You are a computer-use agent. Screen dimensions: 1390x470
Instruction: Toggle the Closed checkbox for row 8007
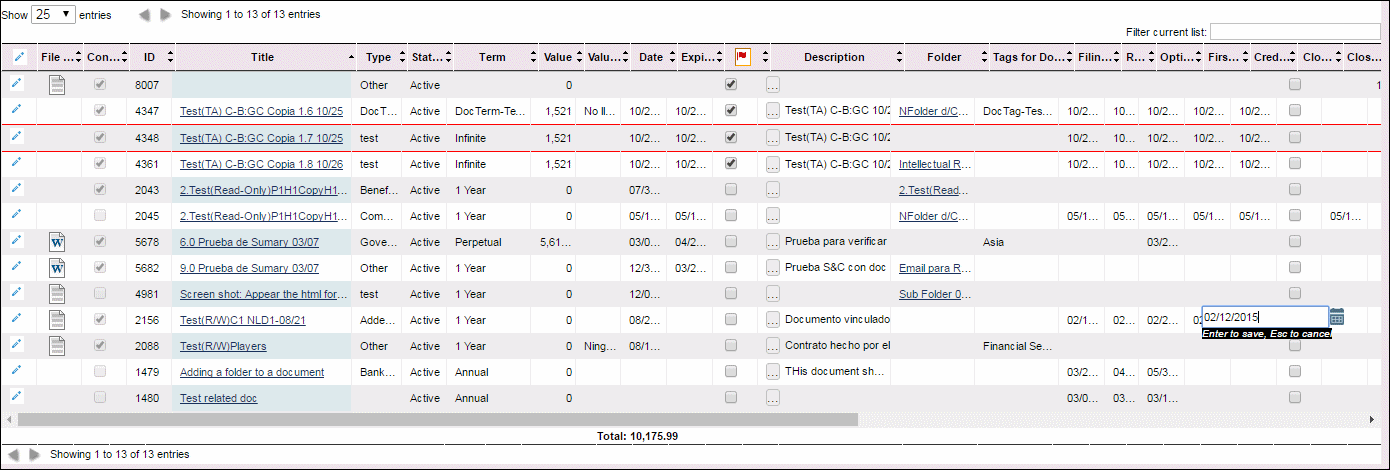[1295, 85]
